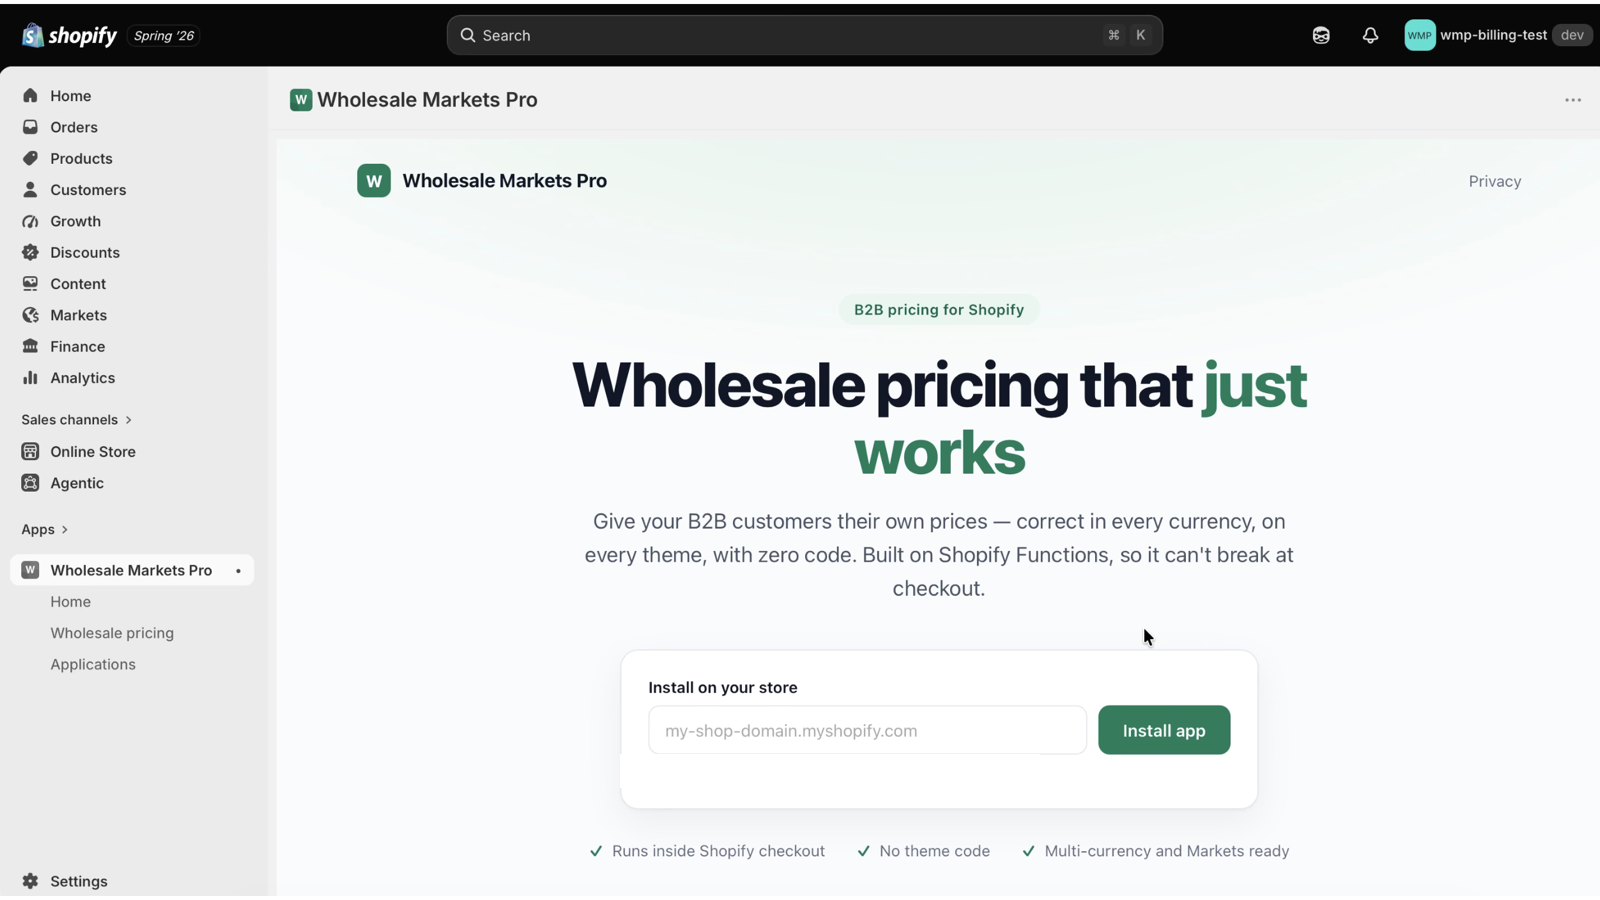Select Wholesale pricing app submenu
The height and width of the screenshot is (900, 1600).
[112, 633]
